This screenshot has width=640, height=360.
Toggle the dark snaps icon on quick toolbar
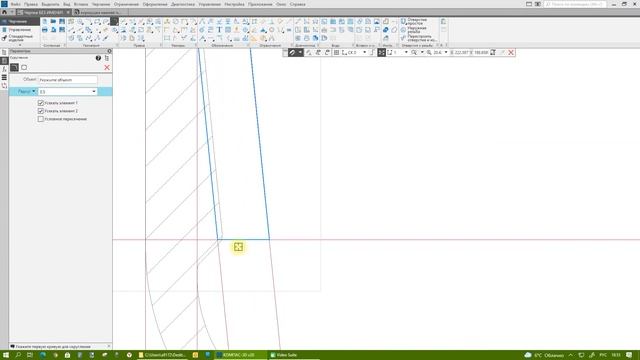(381, 53)
